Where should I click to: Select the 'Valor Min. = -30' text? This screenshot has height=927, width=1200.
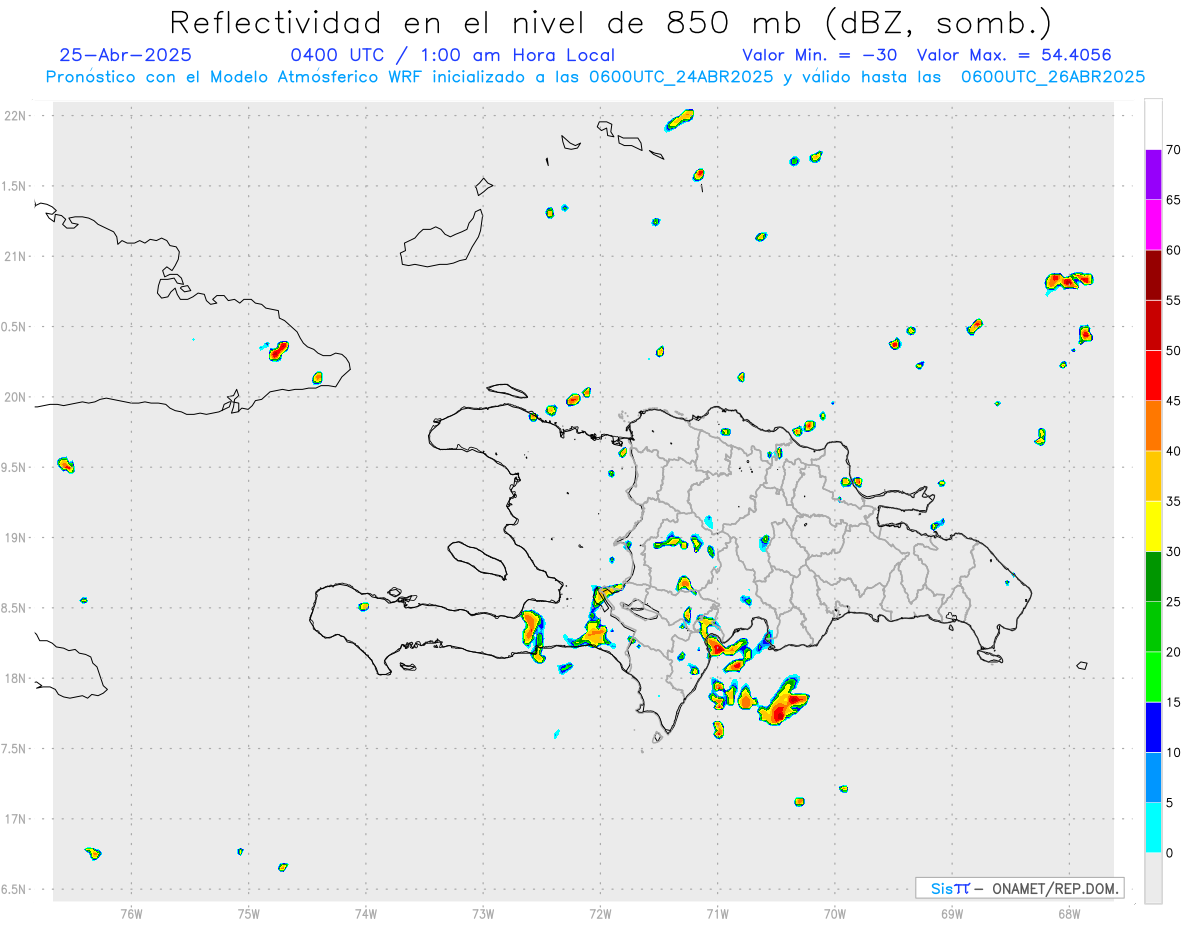pos(819,56)
